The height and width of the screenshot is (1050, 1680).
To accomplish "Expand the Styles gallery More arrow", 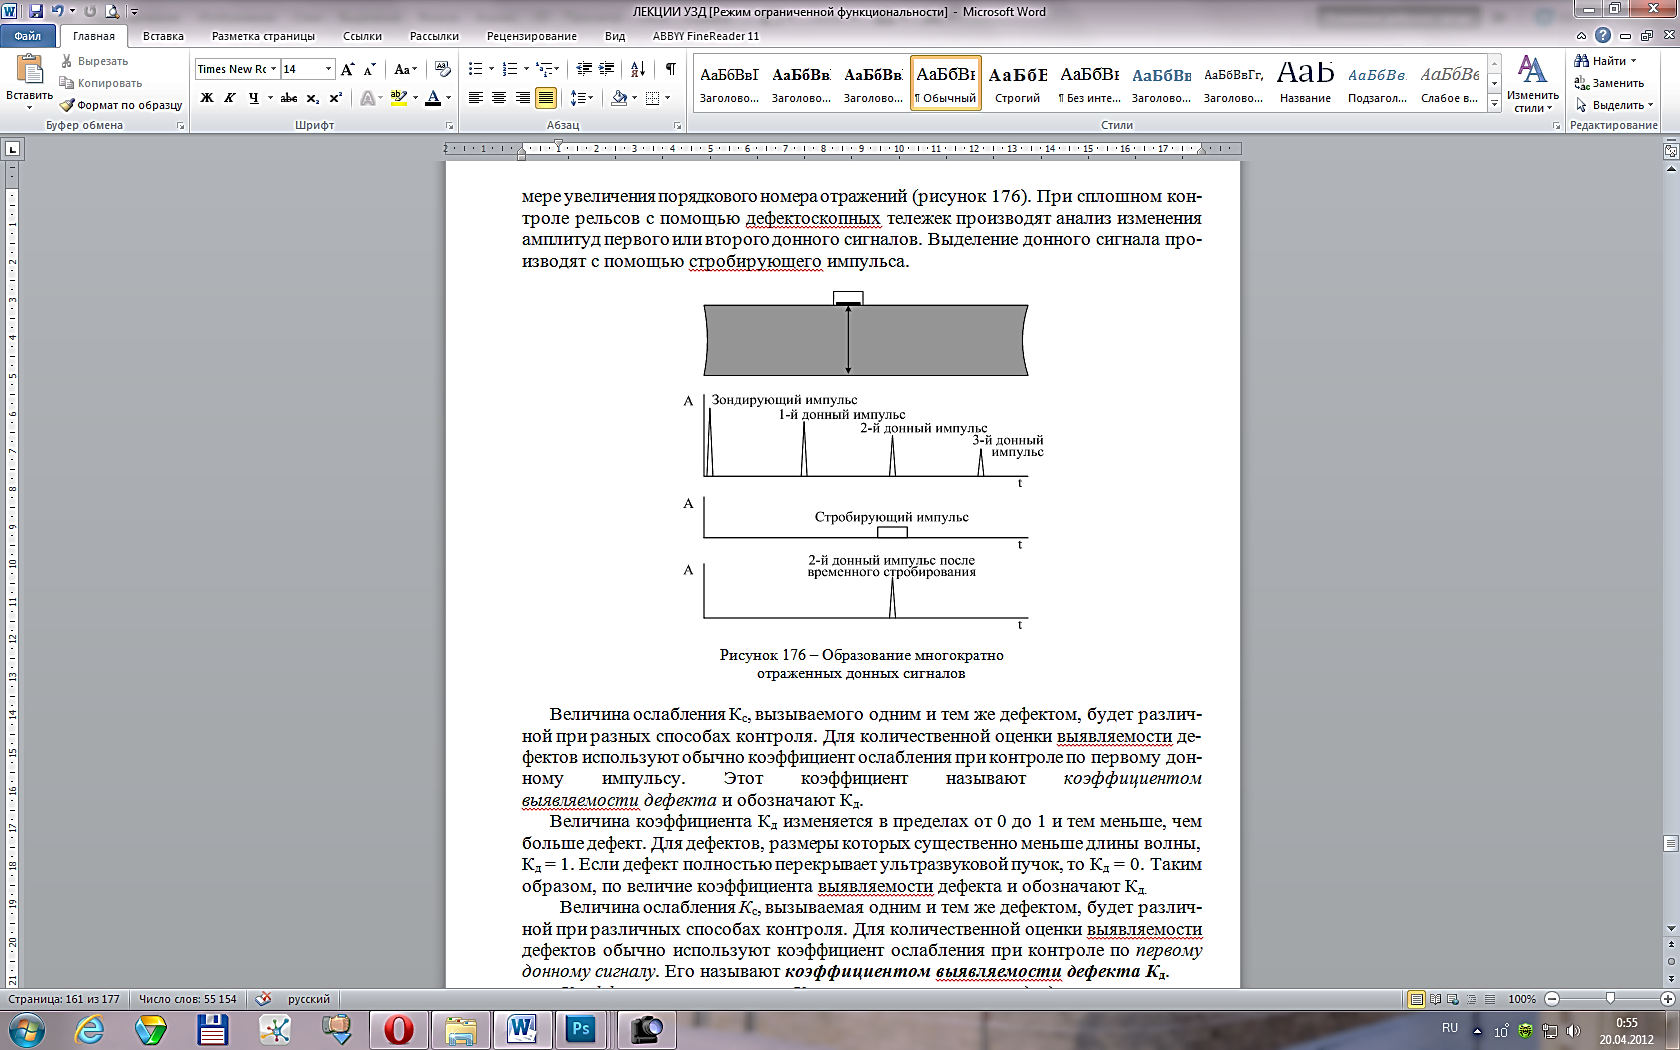I will (x=1494, y=103).
